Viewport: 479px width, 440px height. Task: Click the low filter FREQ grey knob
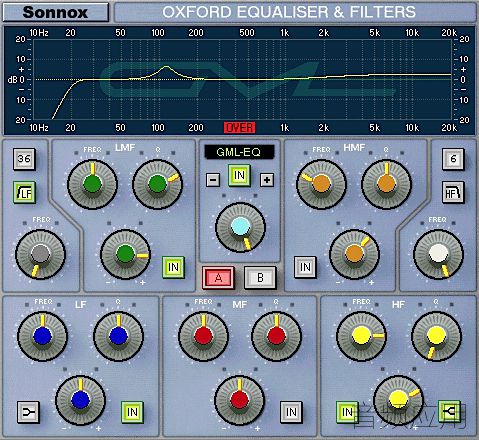coord(40,254)
